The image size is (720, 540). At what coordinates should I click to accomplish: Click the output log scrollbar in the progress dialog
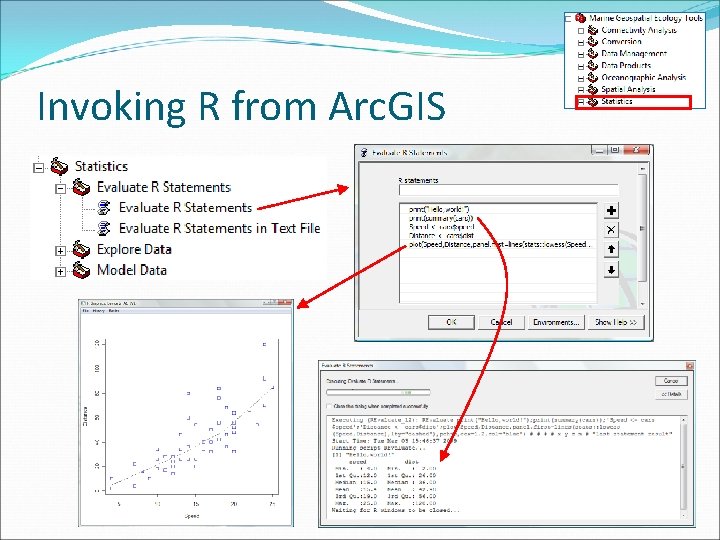tap(683, 467)
